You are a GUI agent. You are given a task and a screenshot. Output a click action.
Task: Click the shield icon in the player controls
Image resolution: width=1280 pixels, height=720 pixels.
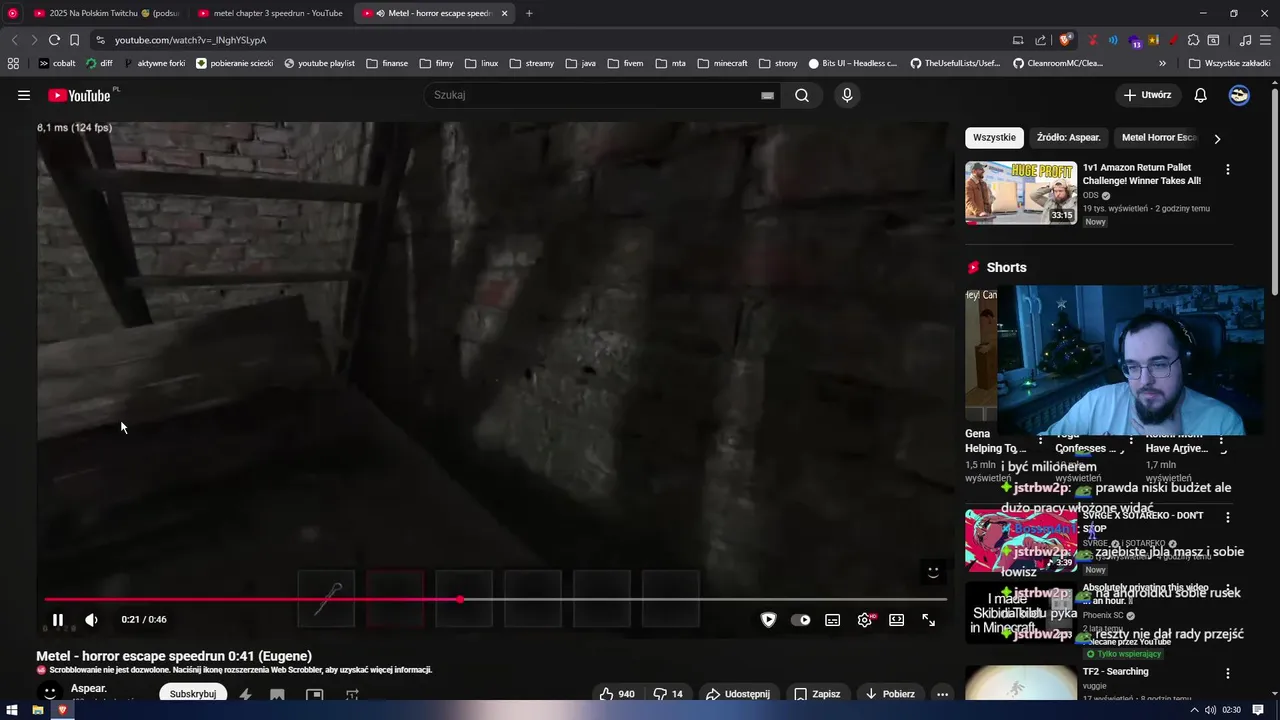click(x=768, y=620)
